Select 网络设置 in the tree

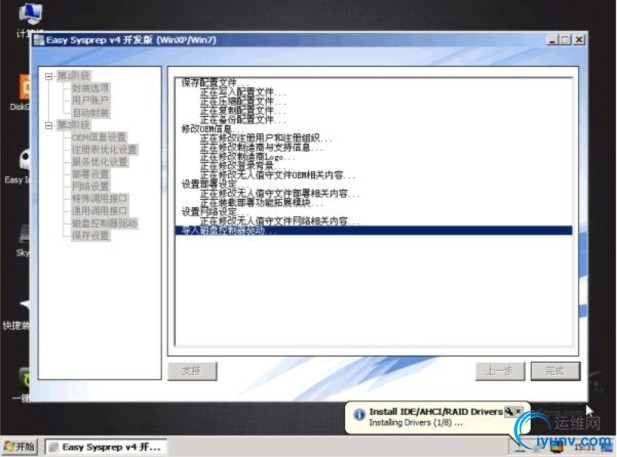point(90,186)
